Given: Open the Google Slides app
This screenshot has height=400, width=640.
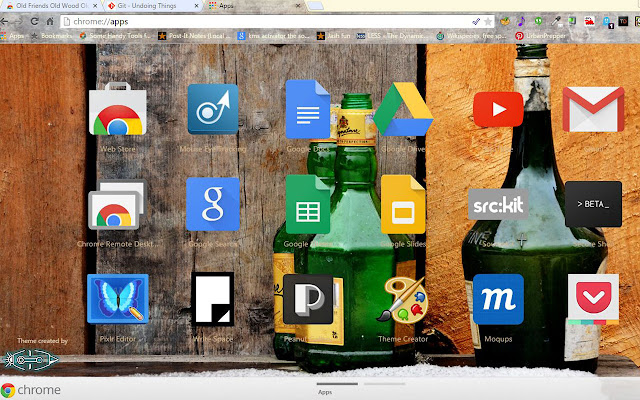Looking at the screenshot, I should coord(403,204).
